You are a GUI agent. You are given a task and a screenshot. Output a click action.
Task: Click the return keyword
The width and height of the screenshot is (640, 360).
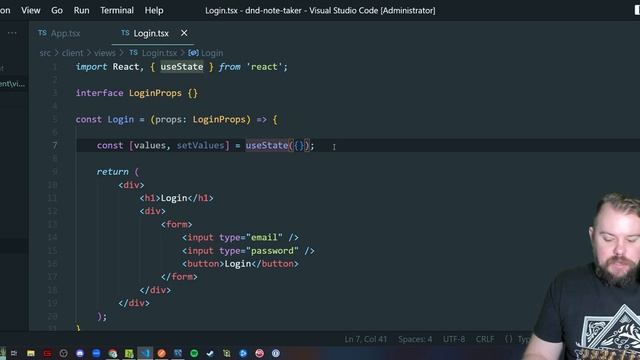tap(112, 172)
